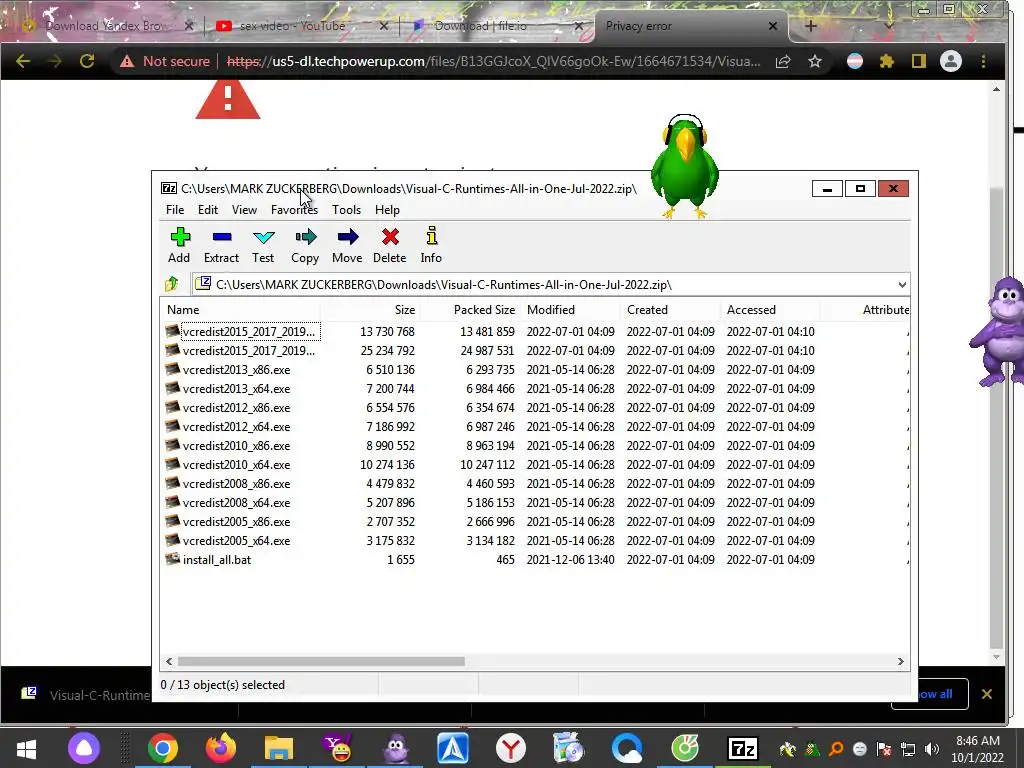Choose the Move toolbar icon
Screen dimensions: 1024x768
click(x=347, y=236)
